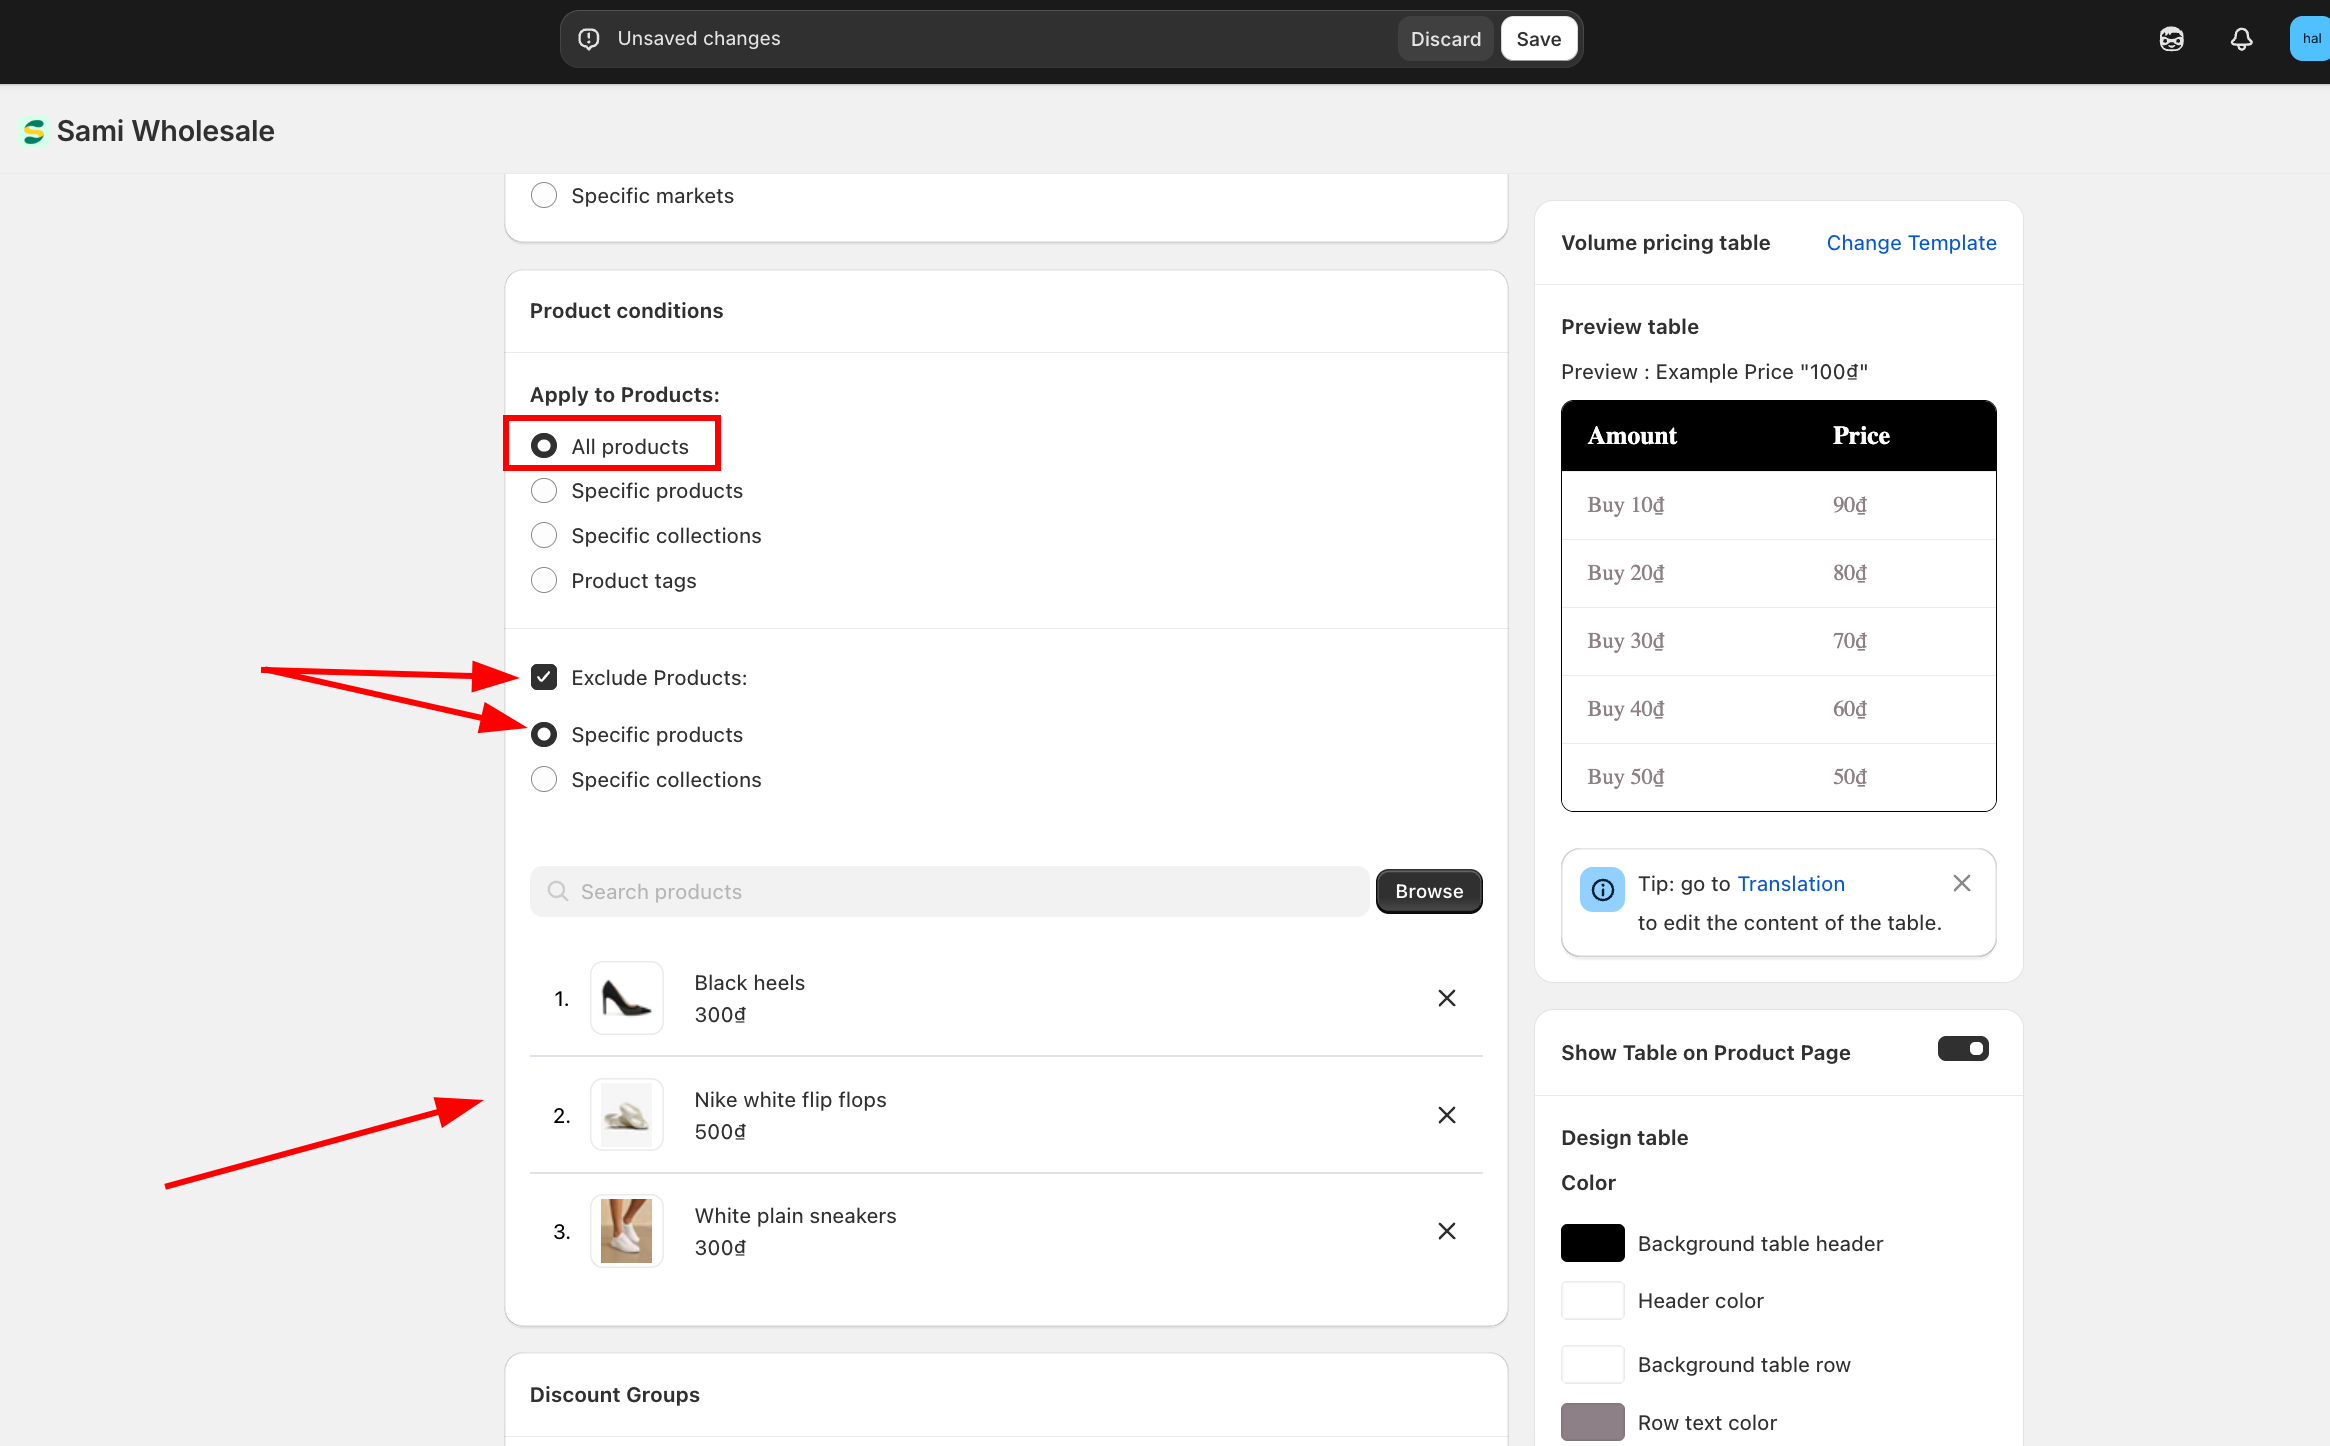This screenshot has height=1446, width=2330.
Task: Discard the unsaved changes
Action: [1445, 39]
